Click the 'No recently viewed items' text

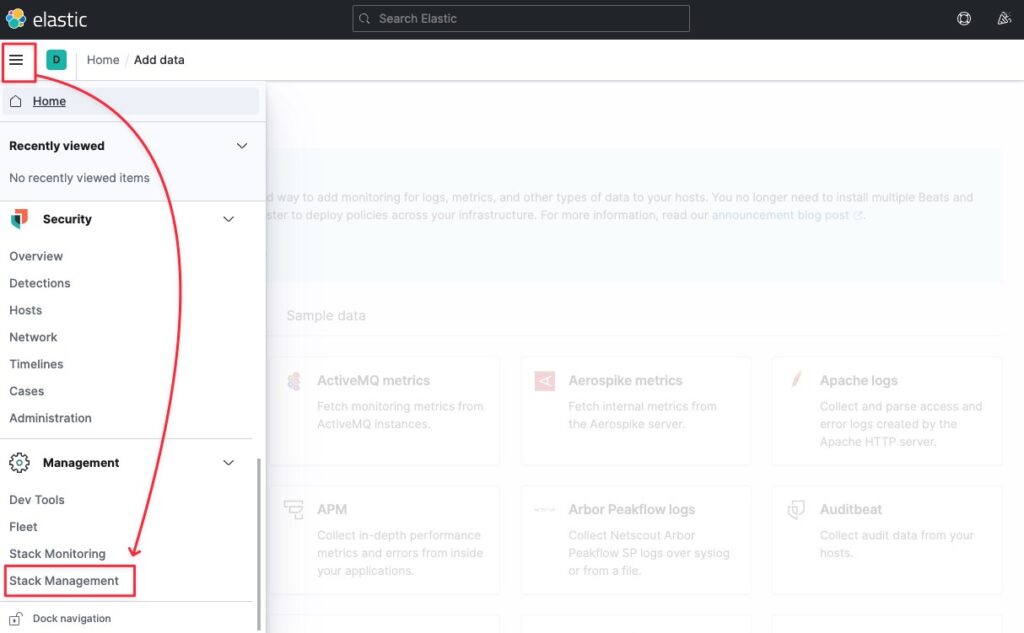tap(79, 178)
